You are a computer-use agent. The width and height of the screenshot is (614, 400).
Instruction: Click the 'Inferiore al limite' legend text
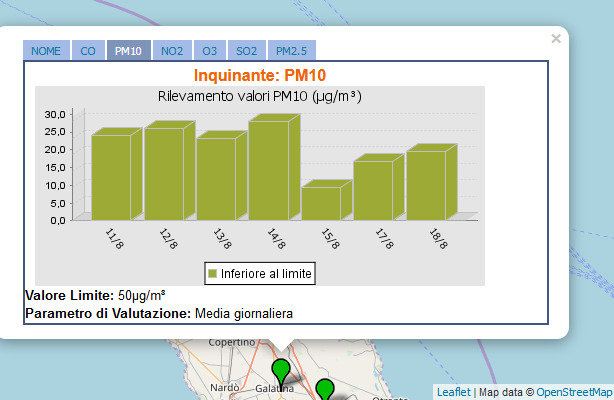click(266, 273)
